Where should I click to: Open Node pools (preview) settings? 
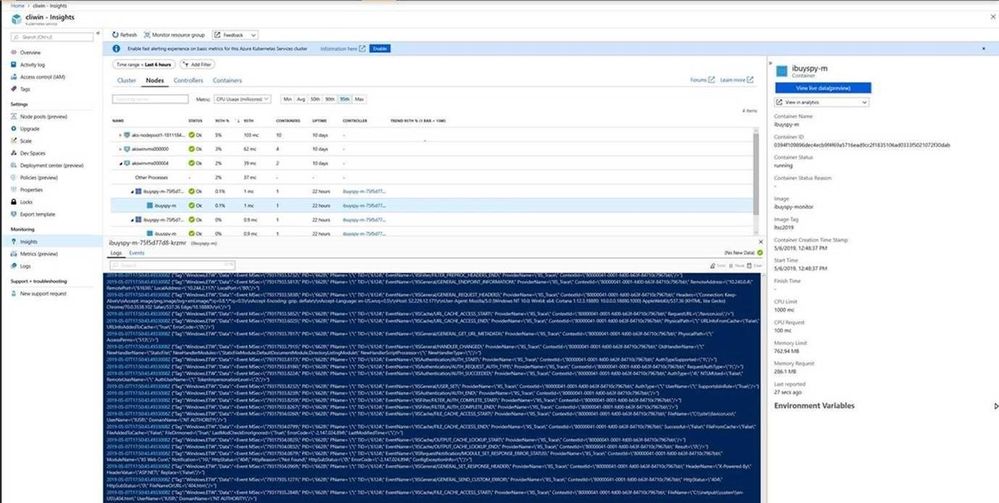(43, 117)
